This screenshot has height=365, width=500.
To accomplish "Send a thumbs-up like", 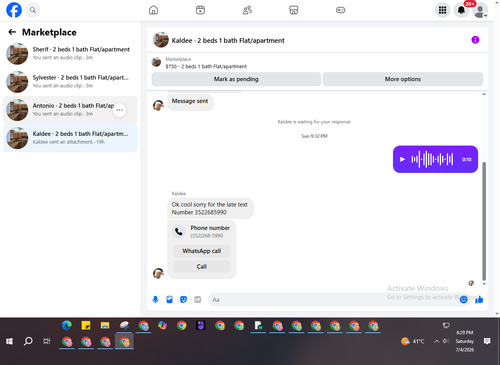I will coord(479,300).
